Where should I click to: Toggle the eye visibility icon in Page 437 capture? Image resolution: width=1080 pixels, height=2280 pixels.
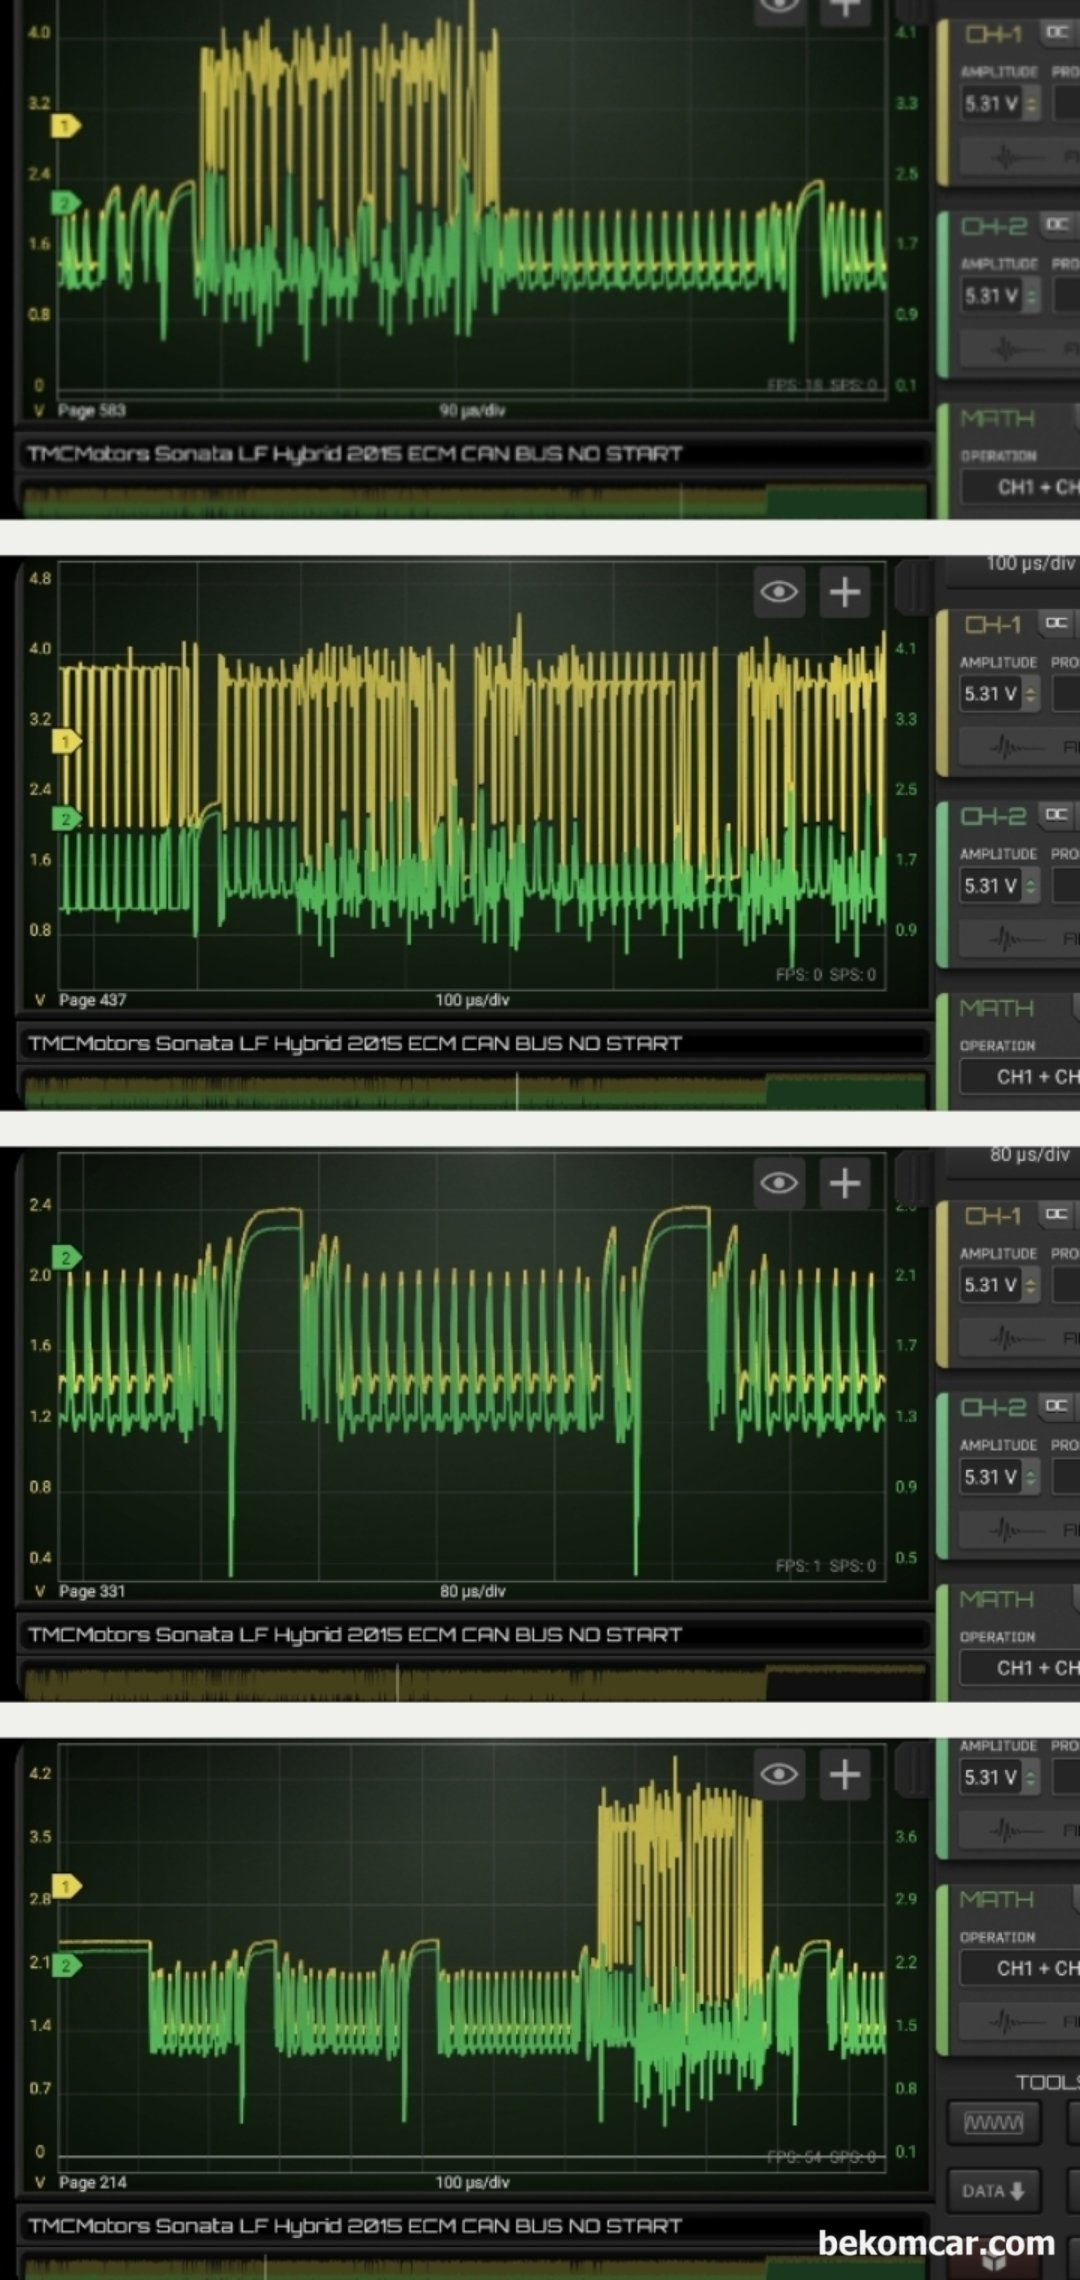pos(779,592)
